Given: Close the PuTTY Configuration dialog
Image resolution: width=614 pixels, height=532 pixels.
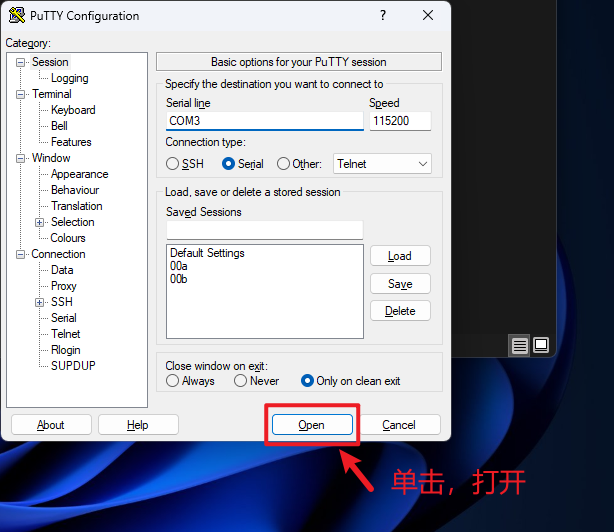Looking at the screenshot, I should tap(428, 15).
